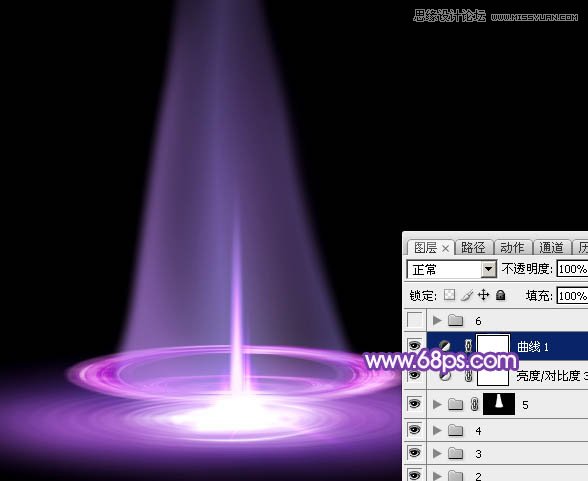Expand group 6 disclosure triangle

[x=436, y=321]
